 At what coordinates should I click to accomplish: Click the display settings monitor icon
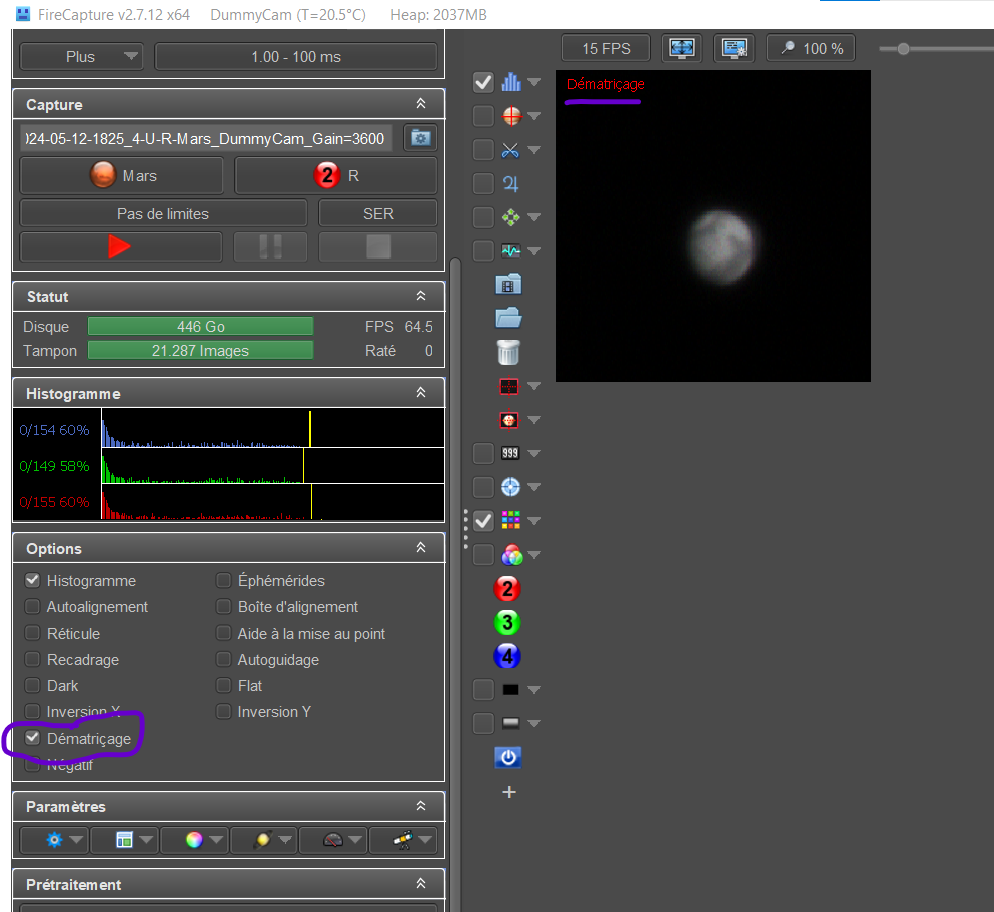click(734, 48)
